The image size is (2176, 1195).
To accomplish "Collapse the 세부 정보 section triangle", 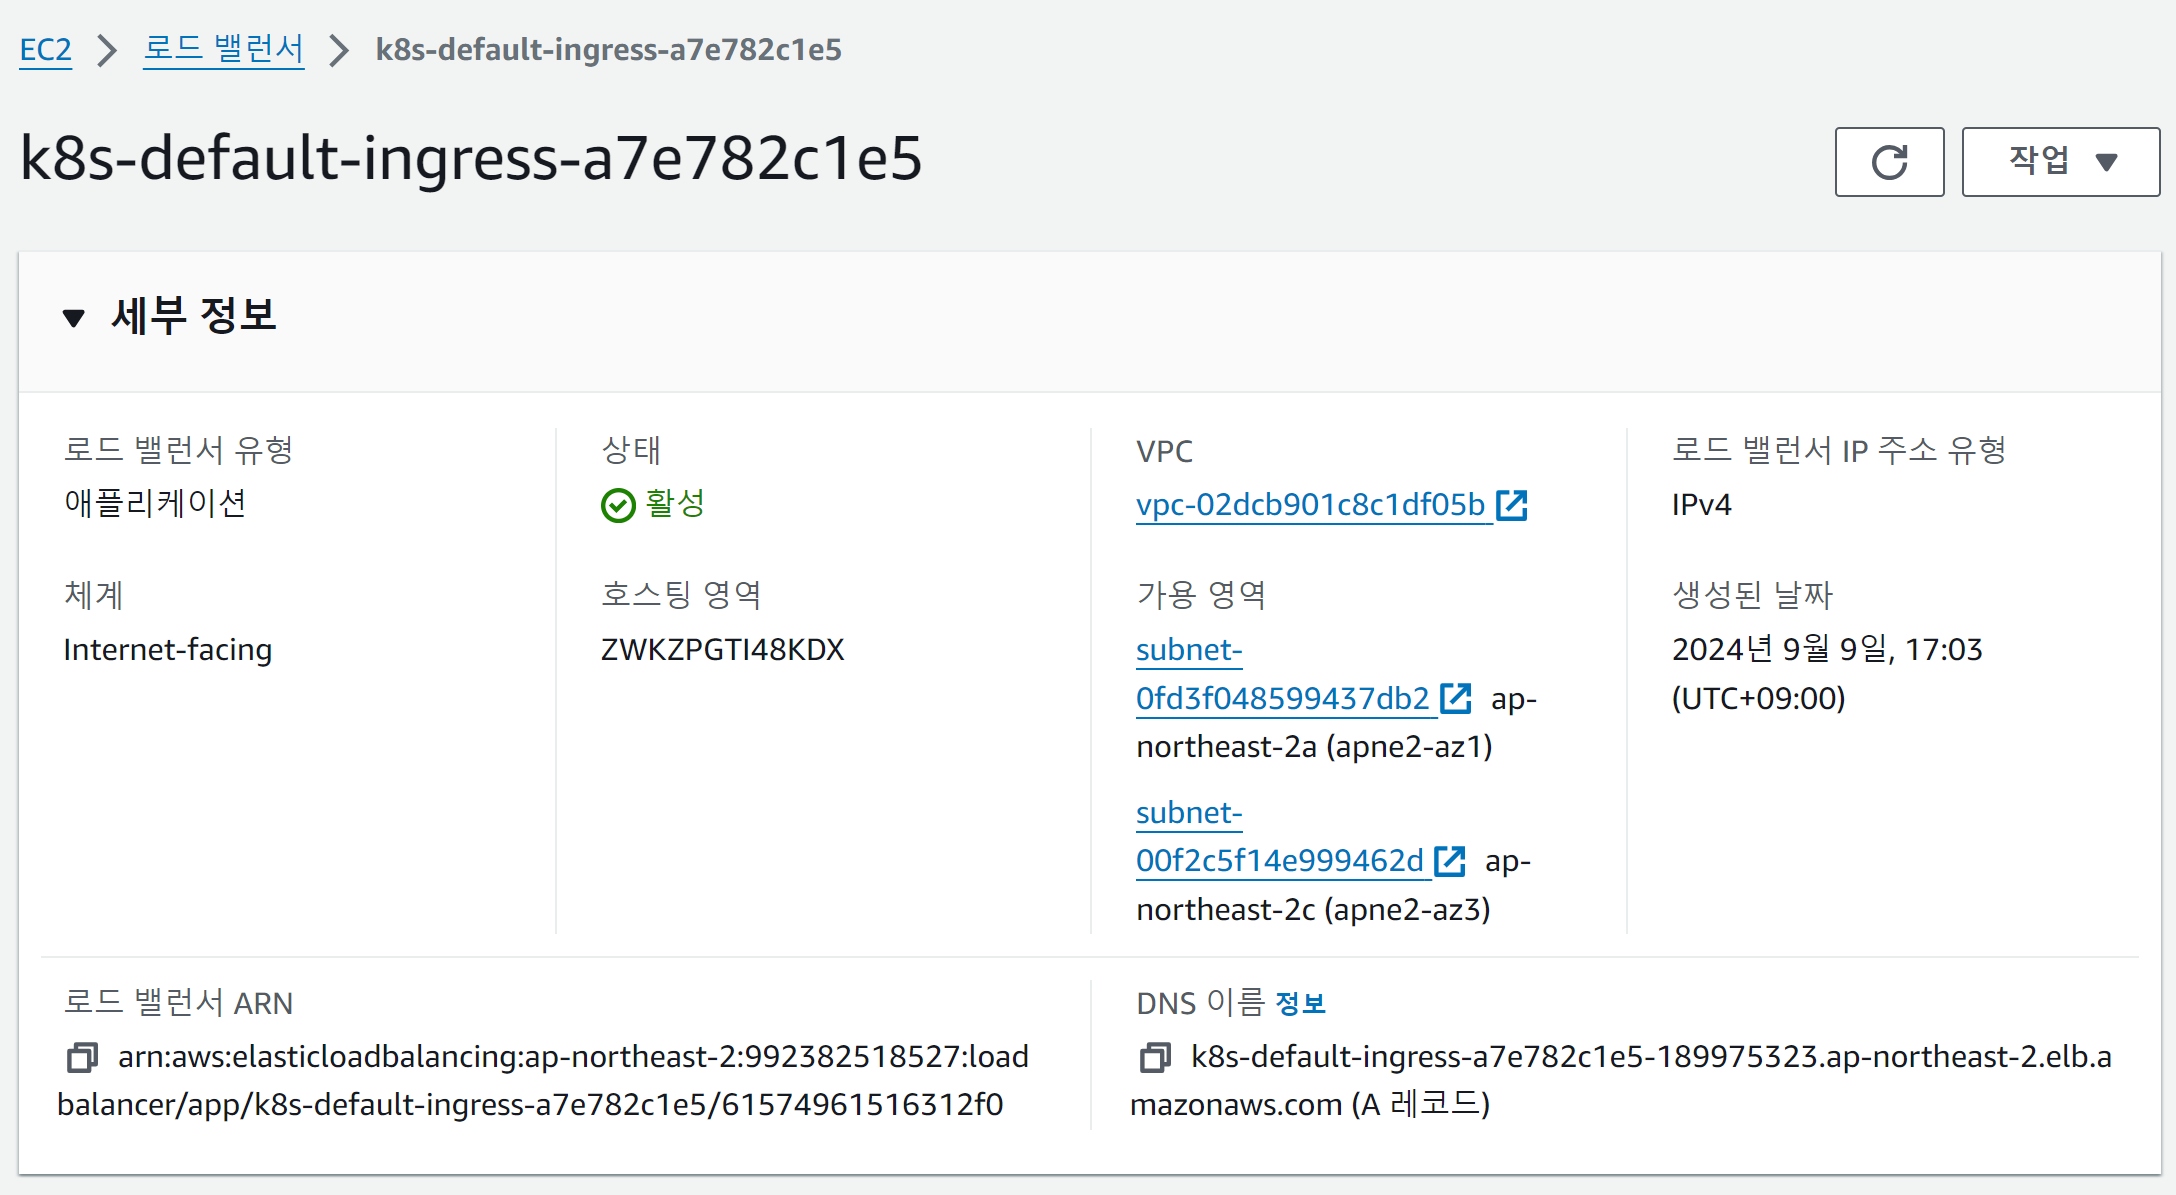I will (74, 318).
